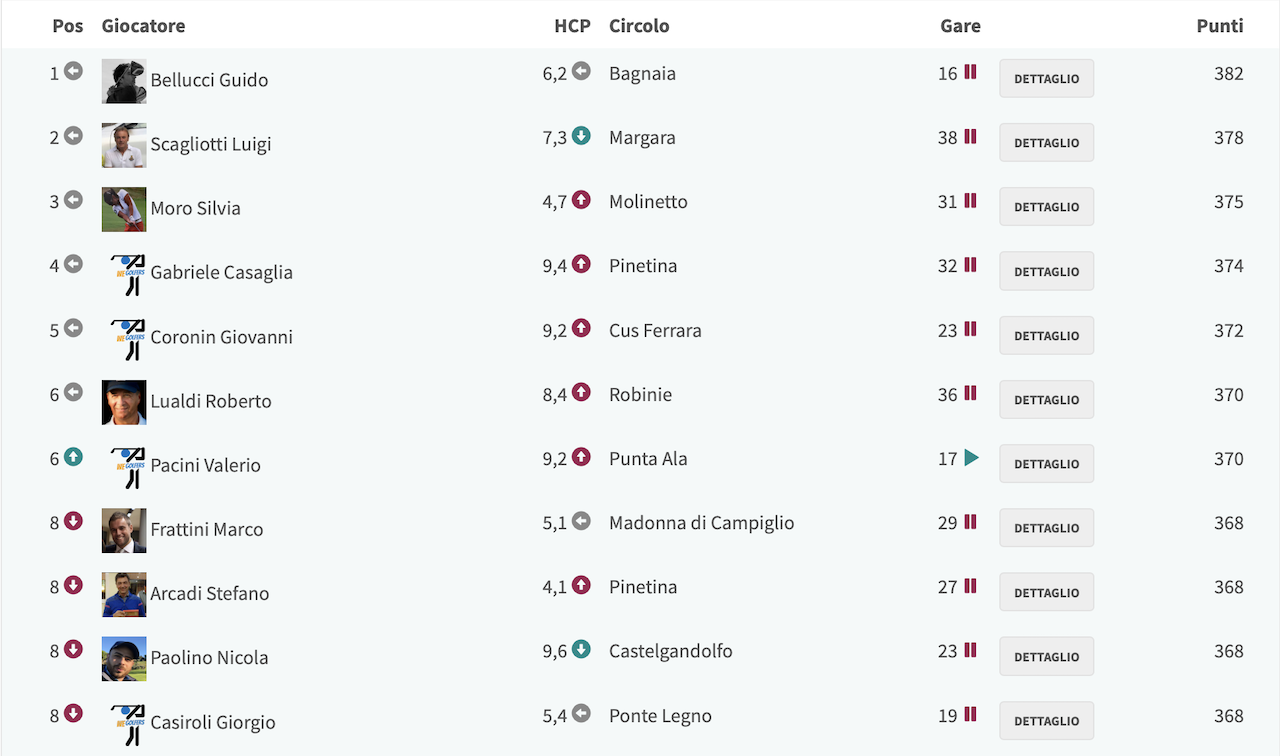1280x756 pixels.
Task: Click the green down arrow beside Scagliotti Luigi's HCP 7,3
Action: 581,136
